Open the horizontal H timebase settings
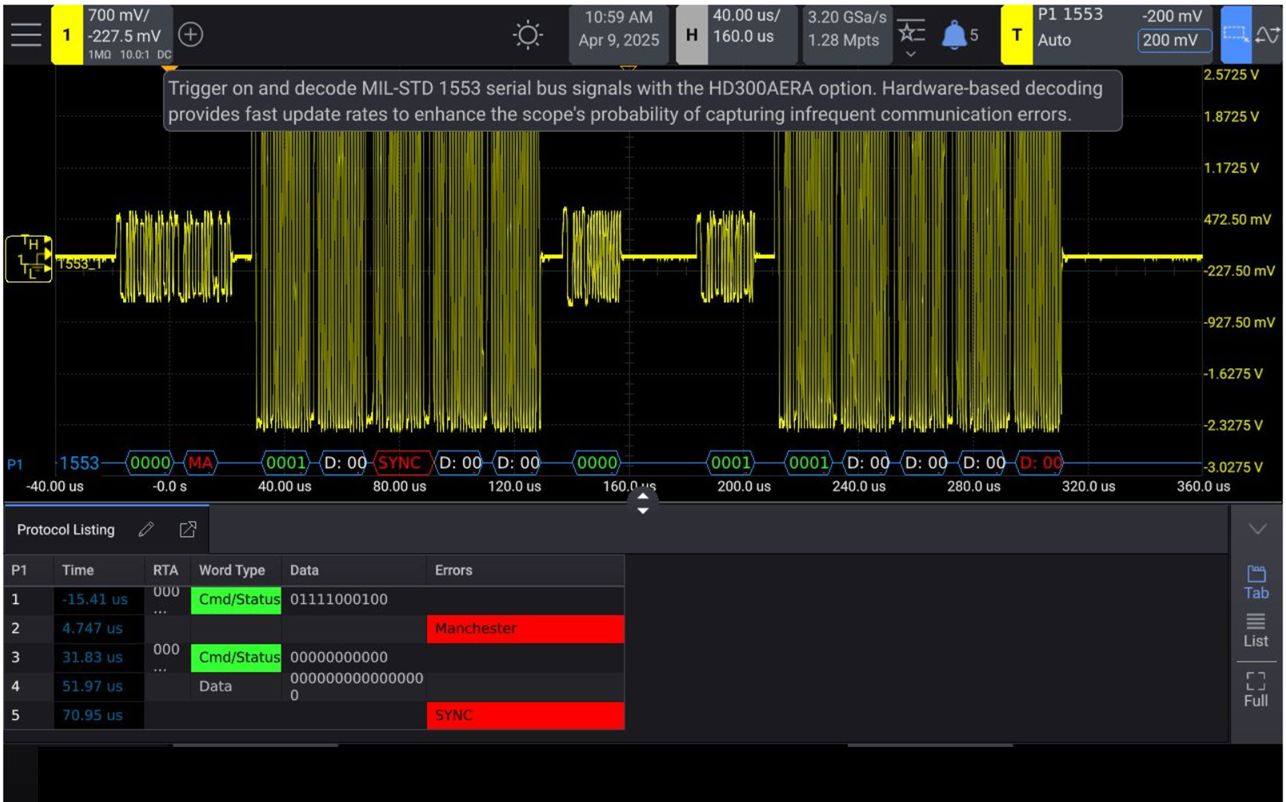The width and height of the screenshot is (1286, 802). pos(691,34)
